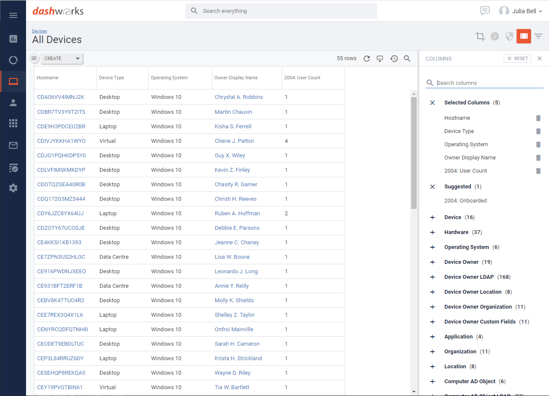Remove Operating System column with trash icon
The image size is (549, 396).
538,144
